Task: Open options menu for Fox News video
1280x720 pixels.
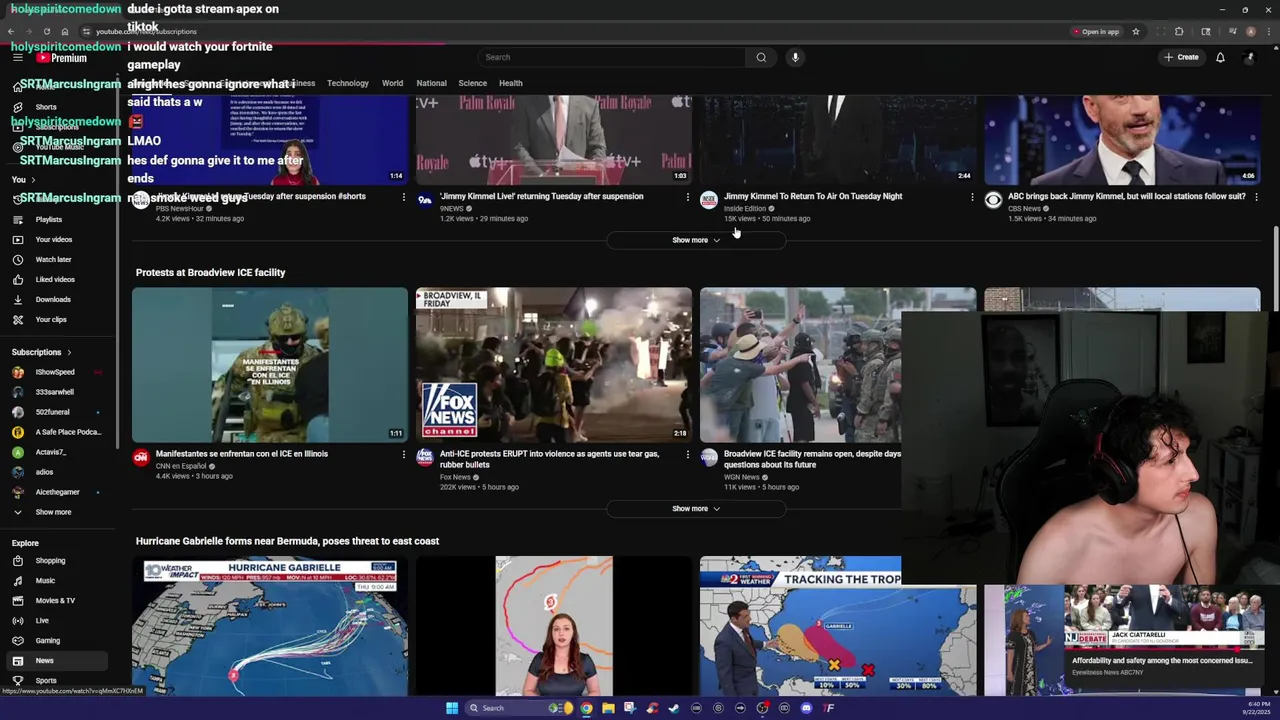Action: (688, 454)
